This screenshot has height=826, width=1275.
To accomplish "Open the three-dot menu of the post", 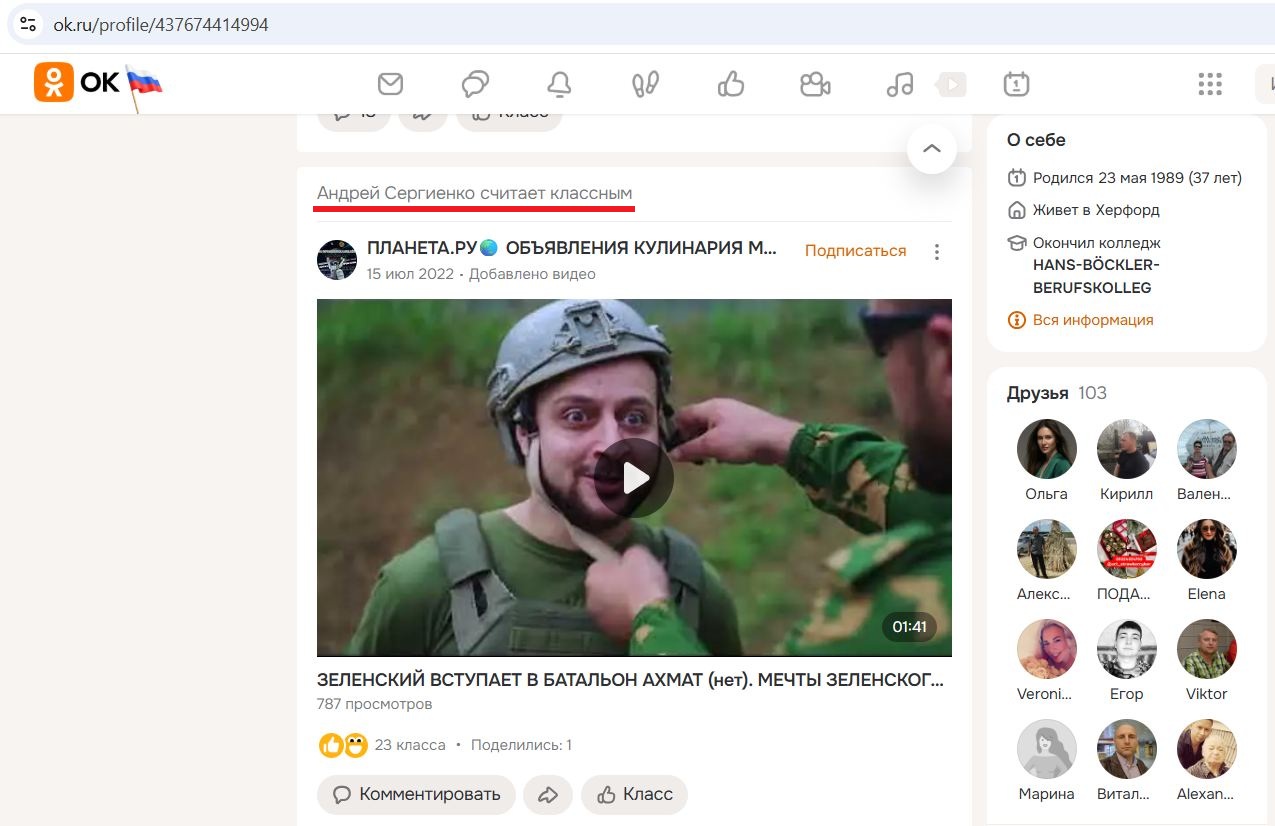I will click(x=937, y=252).
